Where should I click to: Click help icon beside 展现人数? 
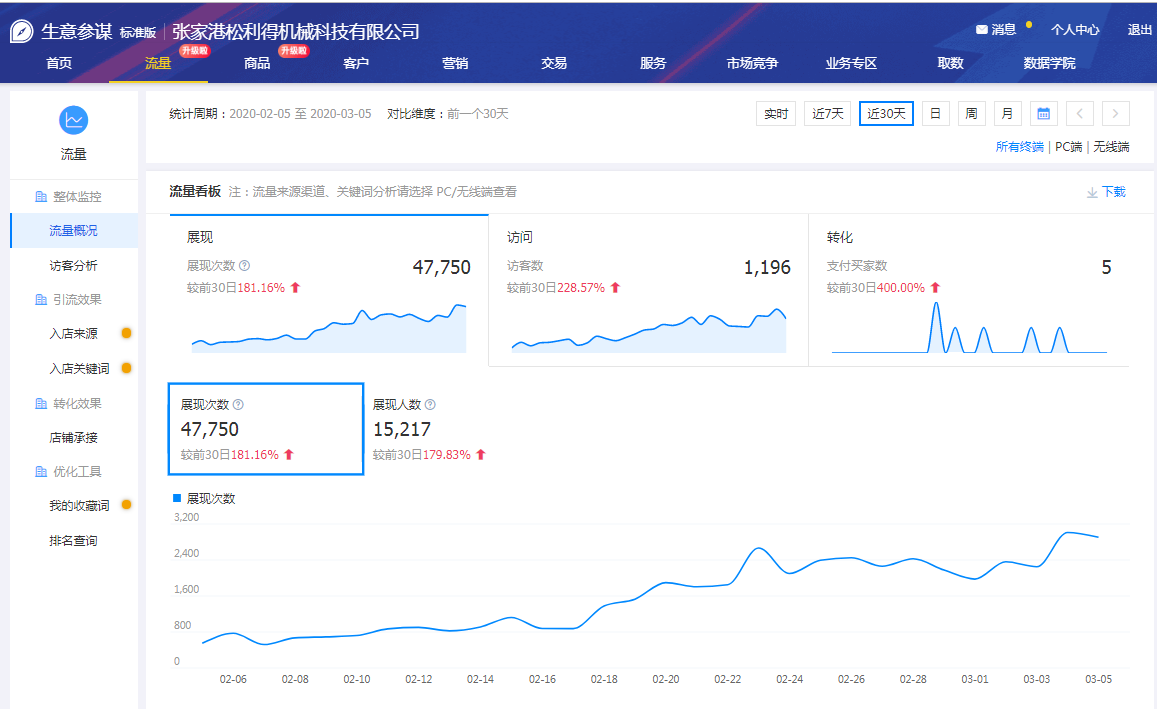click(430, 404)
